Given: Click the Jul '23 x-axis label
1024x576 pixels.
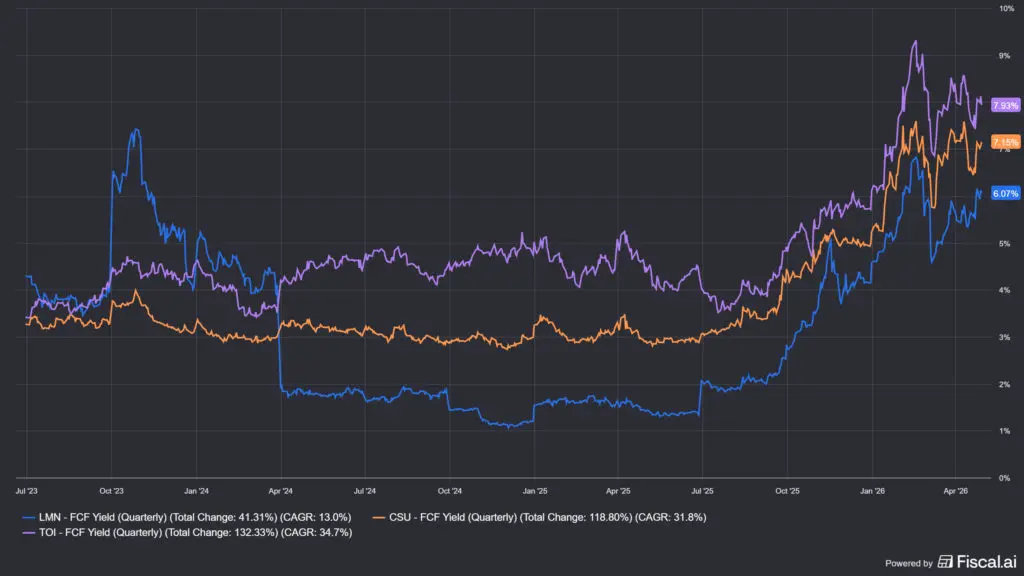Looking at the screenshot, I should tap(26, 491).
